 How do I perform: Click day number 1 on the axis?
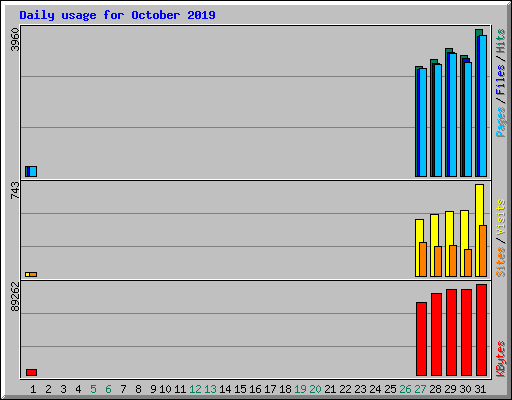click(x=33, y=389)
